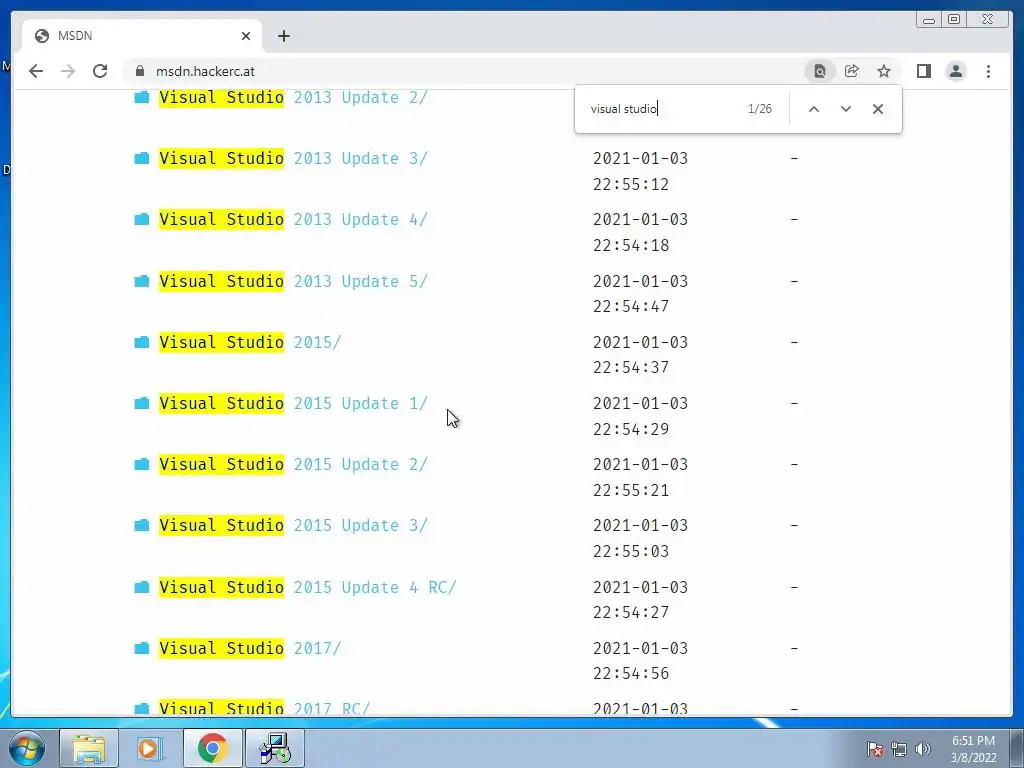Viewport: 1024px width, 768px height.
Task: Click folder icon beside 2013 Update 4
Action: coord(142,219)
